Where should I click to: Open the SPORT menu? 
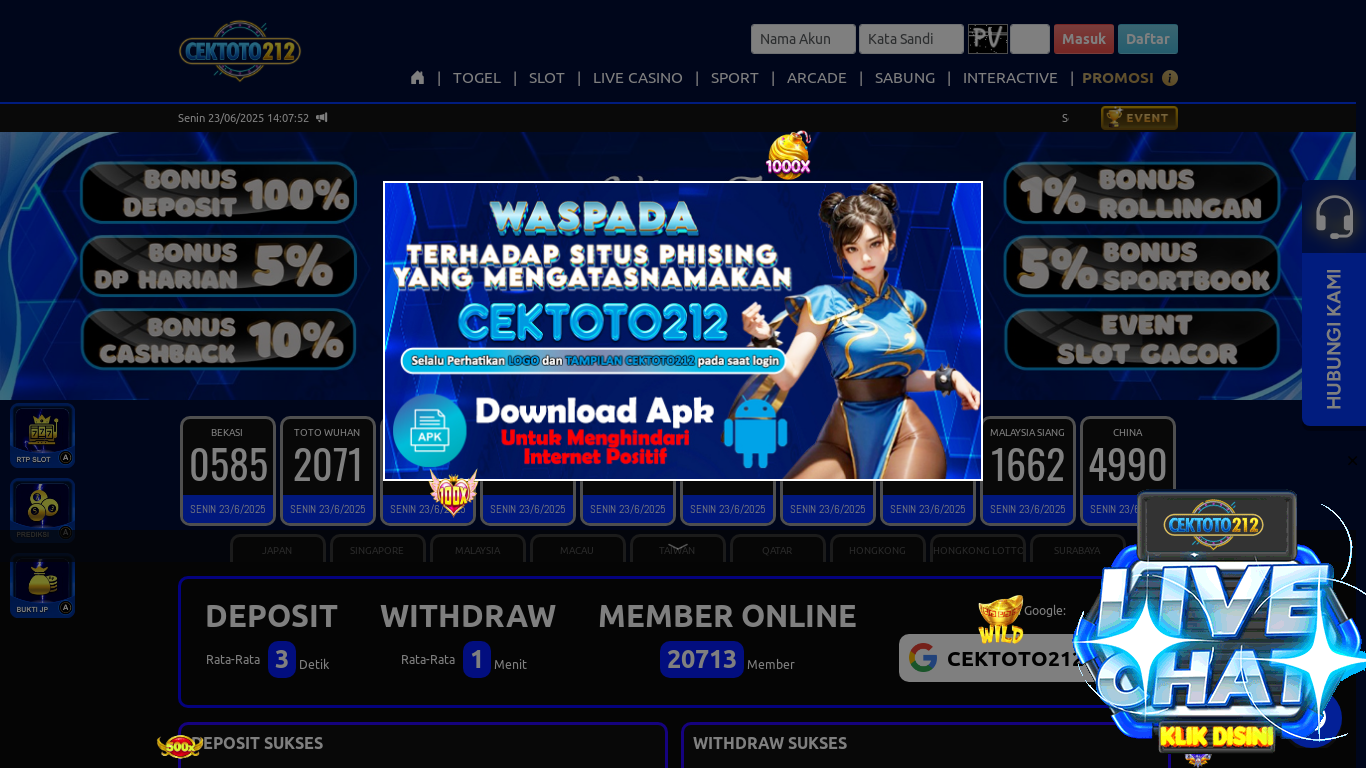(x=735, y=78)
